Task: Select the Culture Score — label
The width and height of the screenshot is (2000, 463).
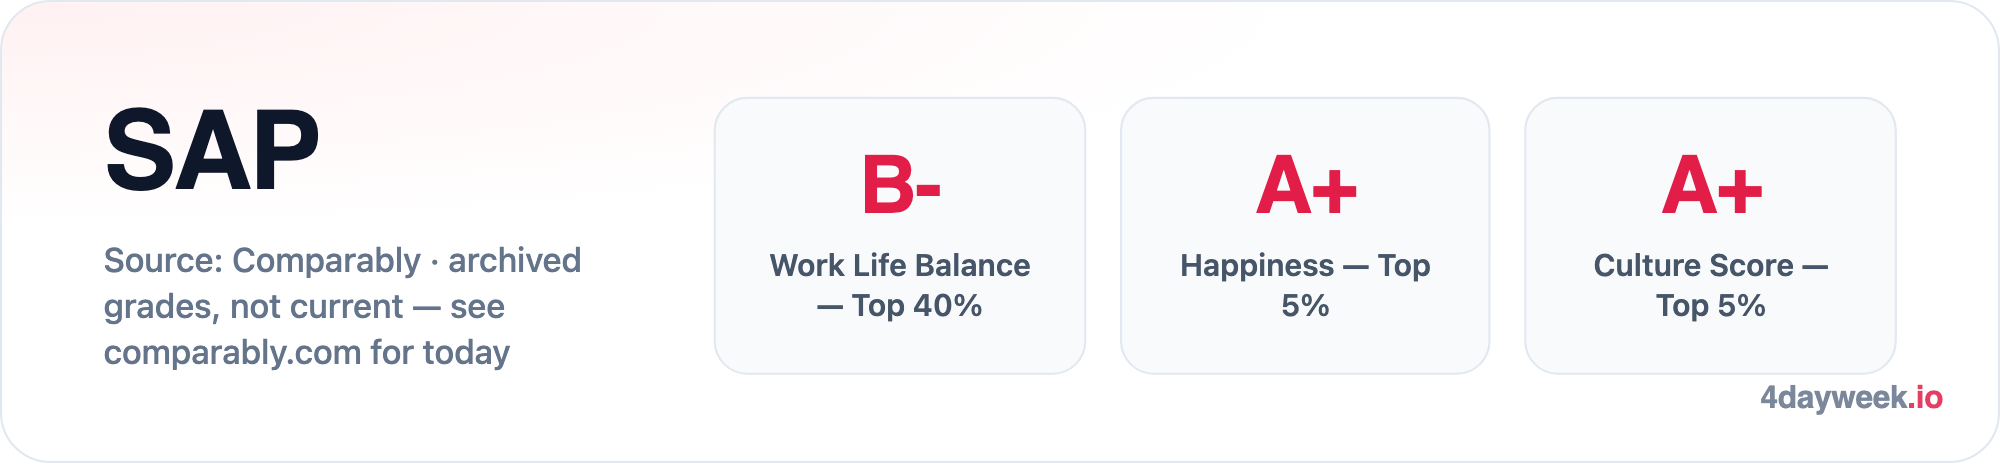Action: click(1710, 265)
